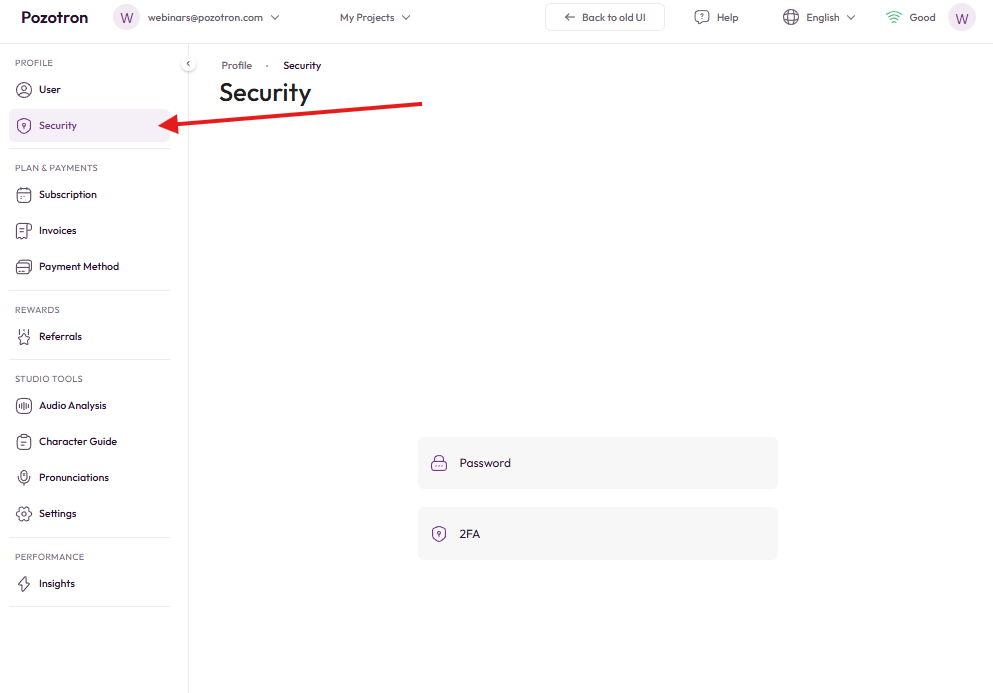Click the Back to old UI button
Viewport: 993px width, 693px height.
pos(604,17)
